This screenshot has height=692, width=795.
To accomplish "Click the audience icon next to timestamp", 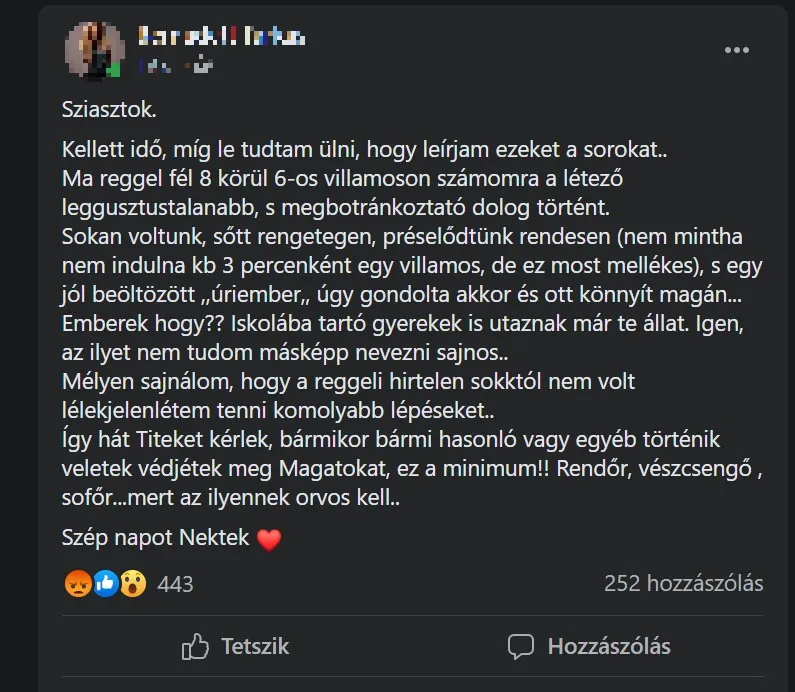I will click(203, 66).
